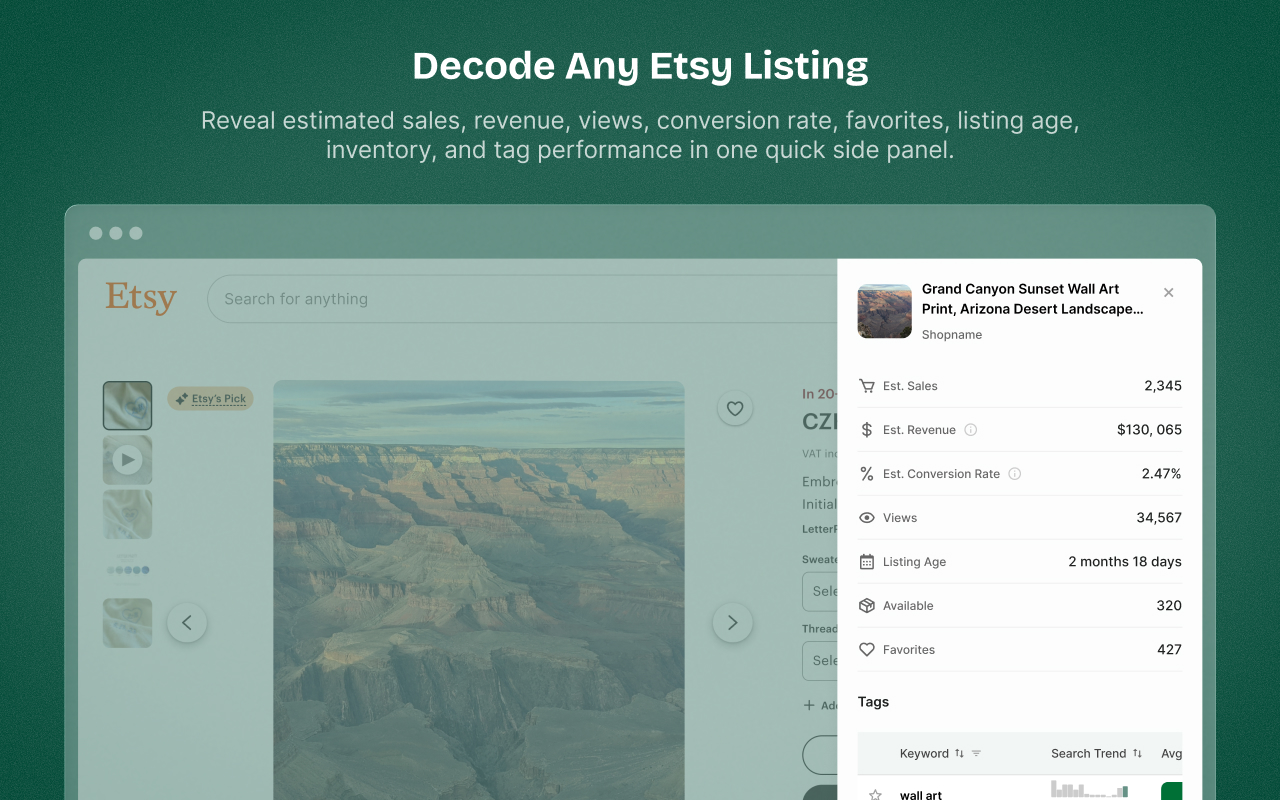Click the Available box icon
Screen dimensions: 1280x800
click(867, 606)
